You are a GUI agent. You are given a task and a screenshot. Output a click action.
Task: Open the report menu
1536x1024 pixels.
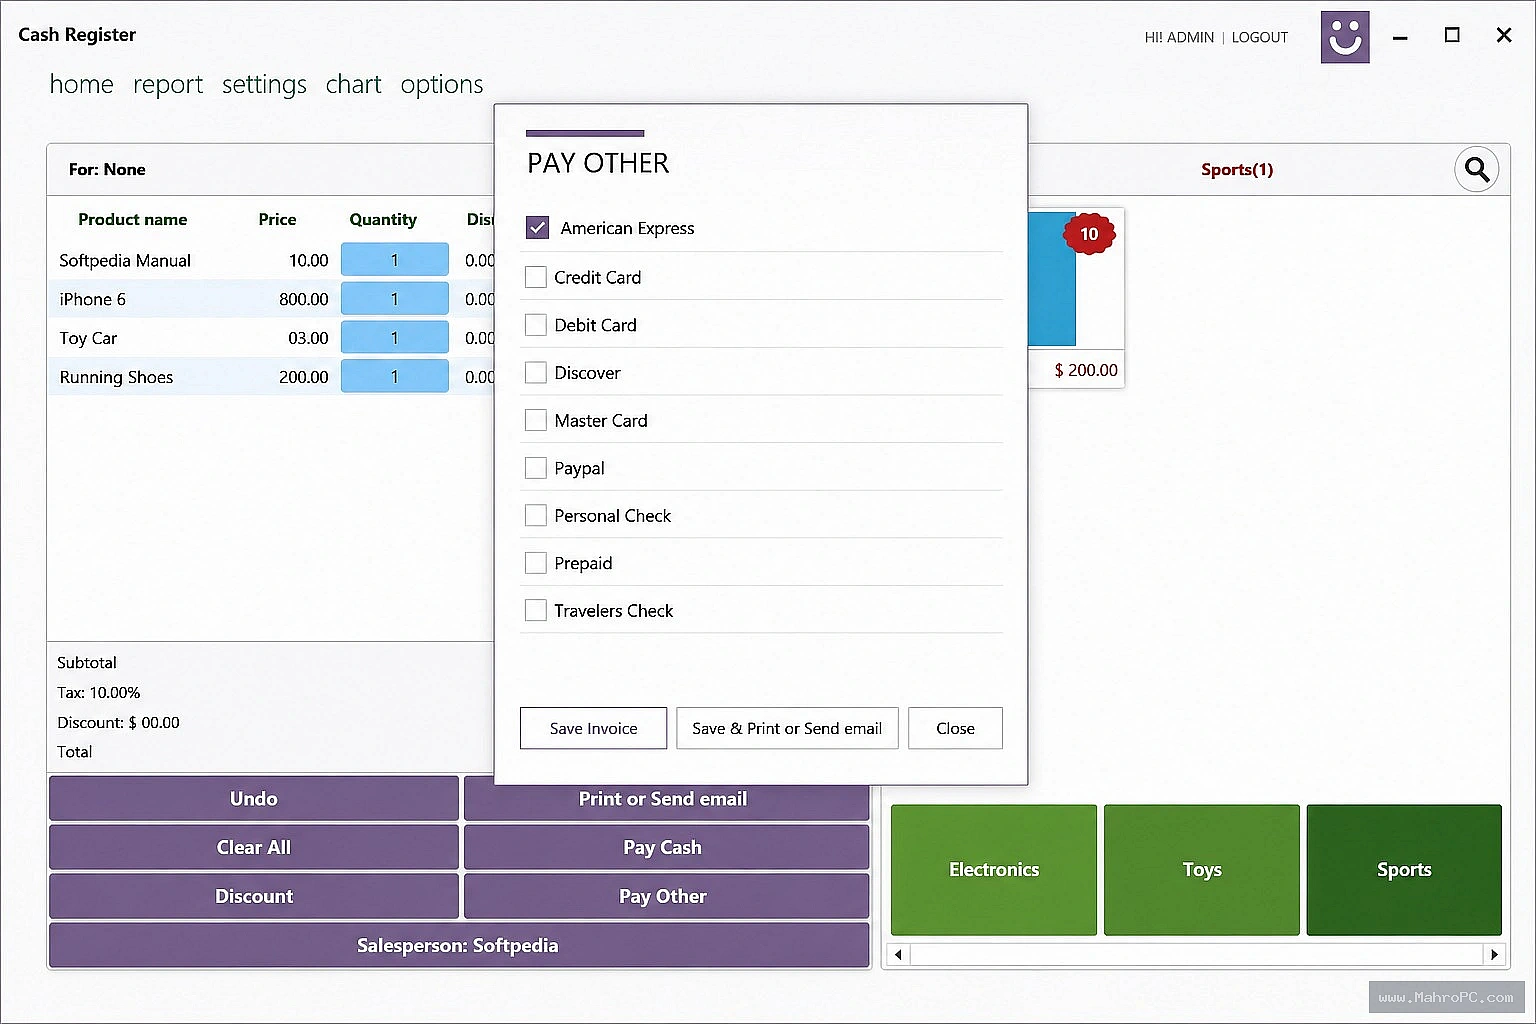tap(168, 85)
